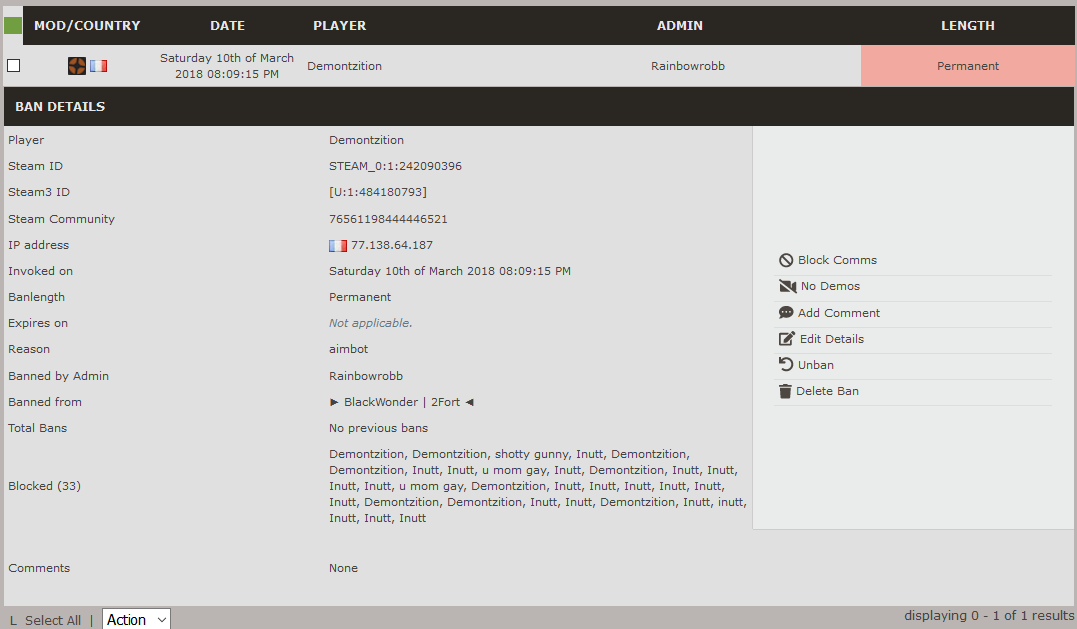Click the Comments value None

point(343,569)
